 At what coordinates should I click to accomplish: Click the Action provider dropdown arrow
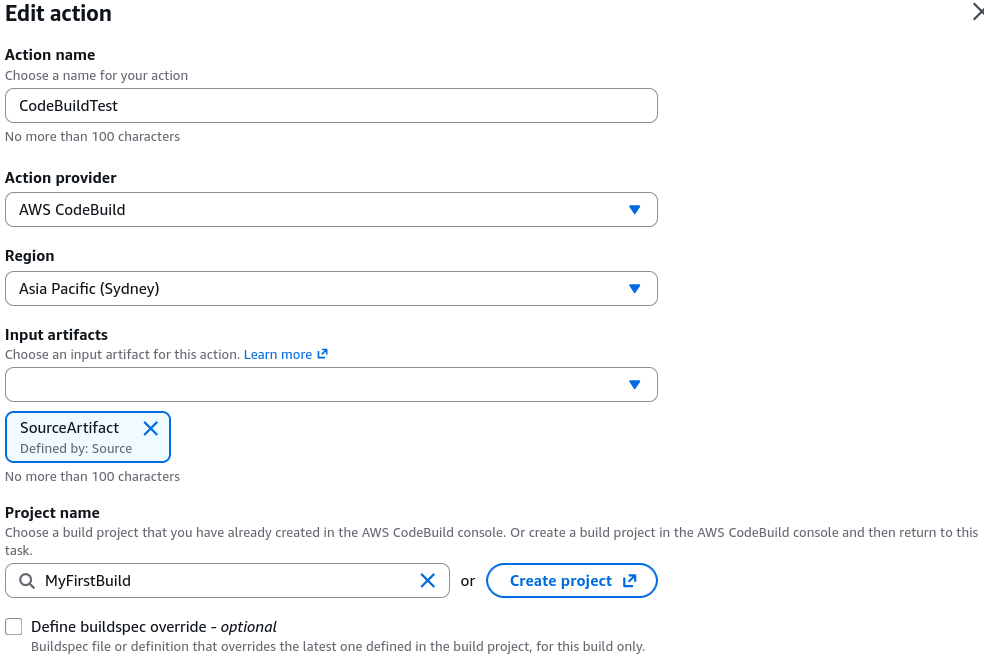634,210
